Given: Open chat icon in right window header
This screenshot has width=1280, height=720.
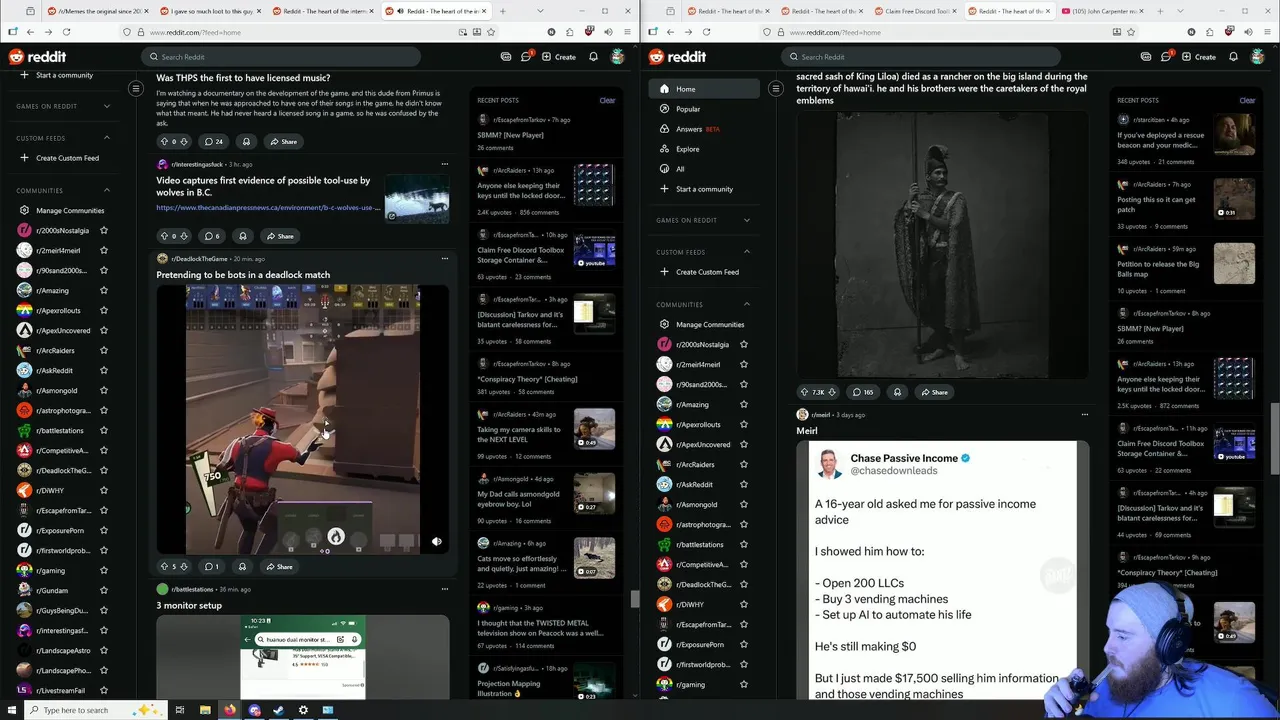Looking at the screenshot, I should click(1166, 57).
